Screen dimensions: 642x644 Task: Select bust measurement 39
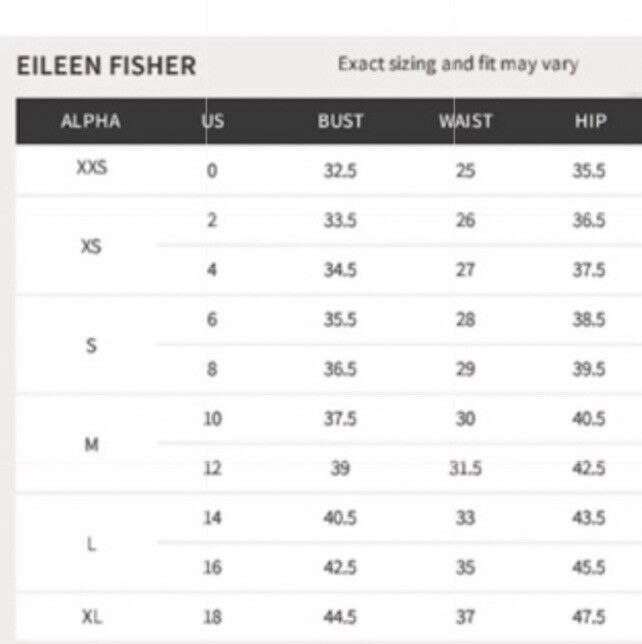pyautogui.click(x=340, y=468)
